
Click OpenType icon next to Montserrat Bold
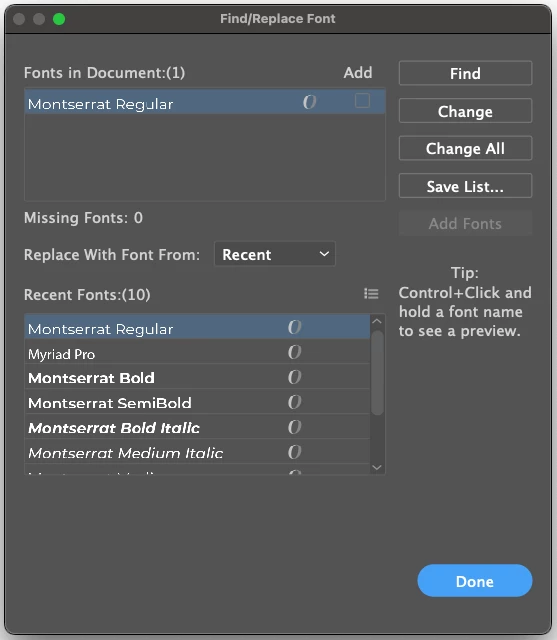294,377
